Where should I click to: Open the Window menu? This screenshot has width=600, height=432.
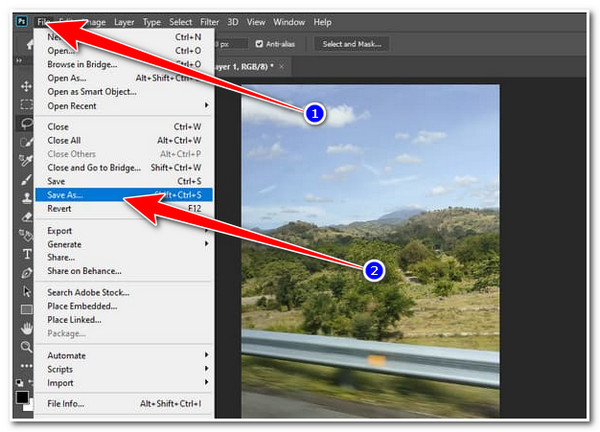[x=289, y=22]
